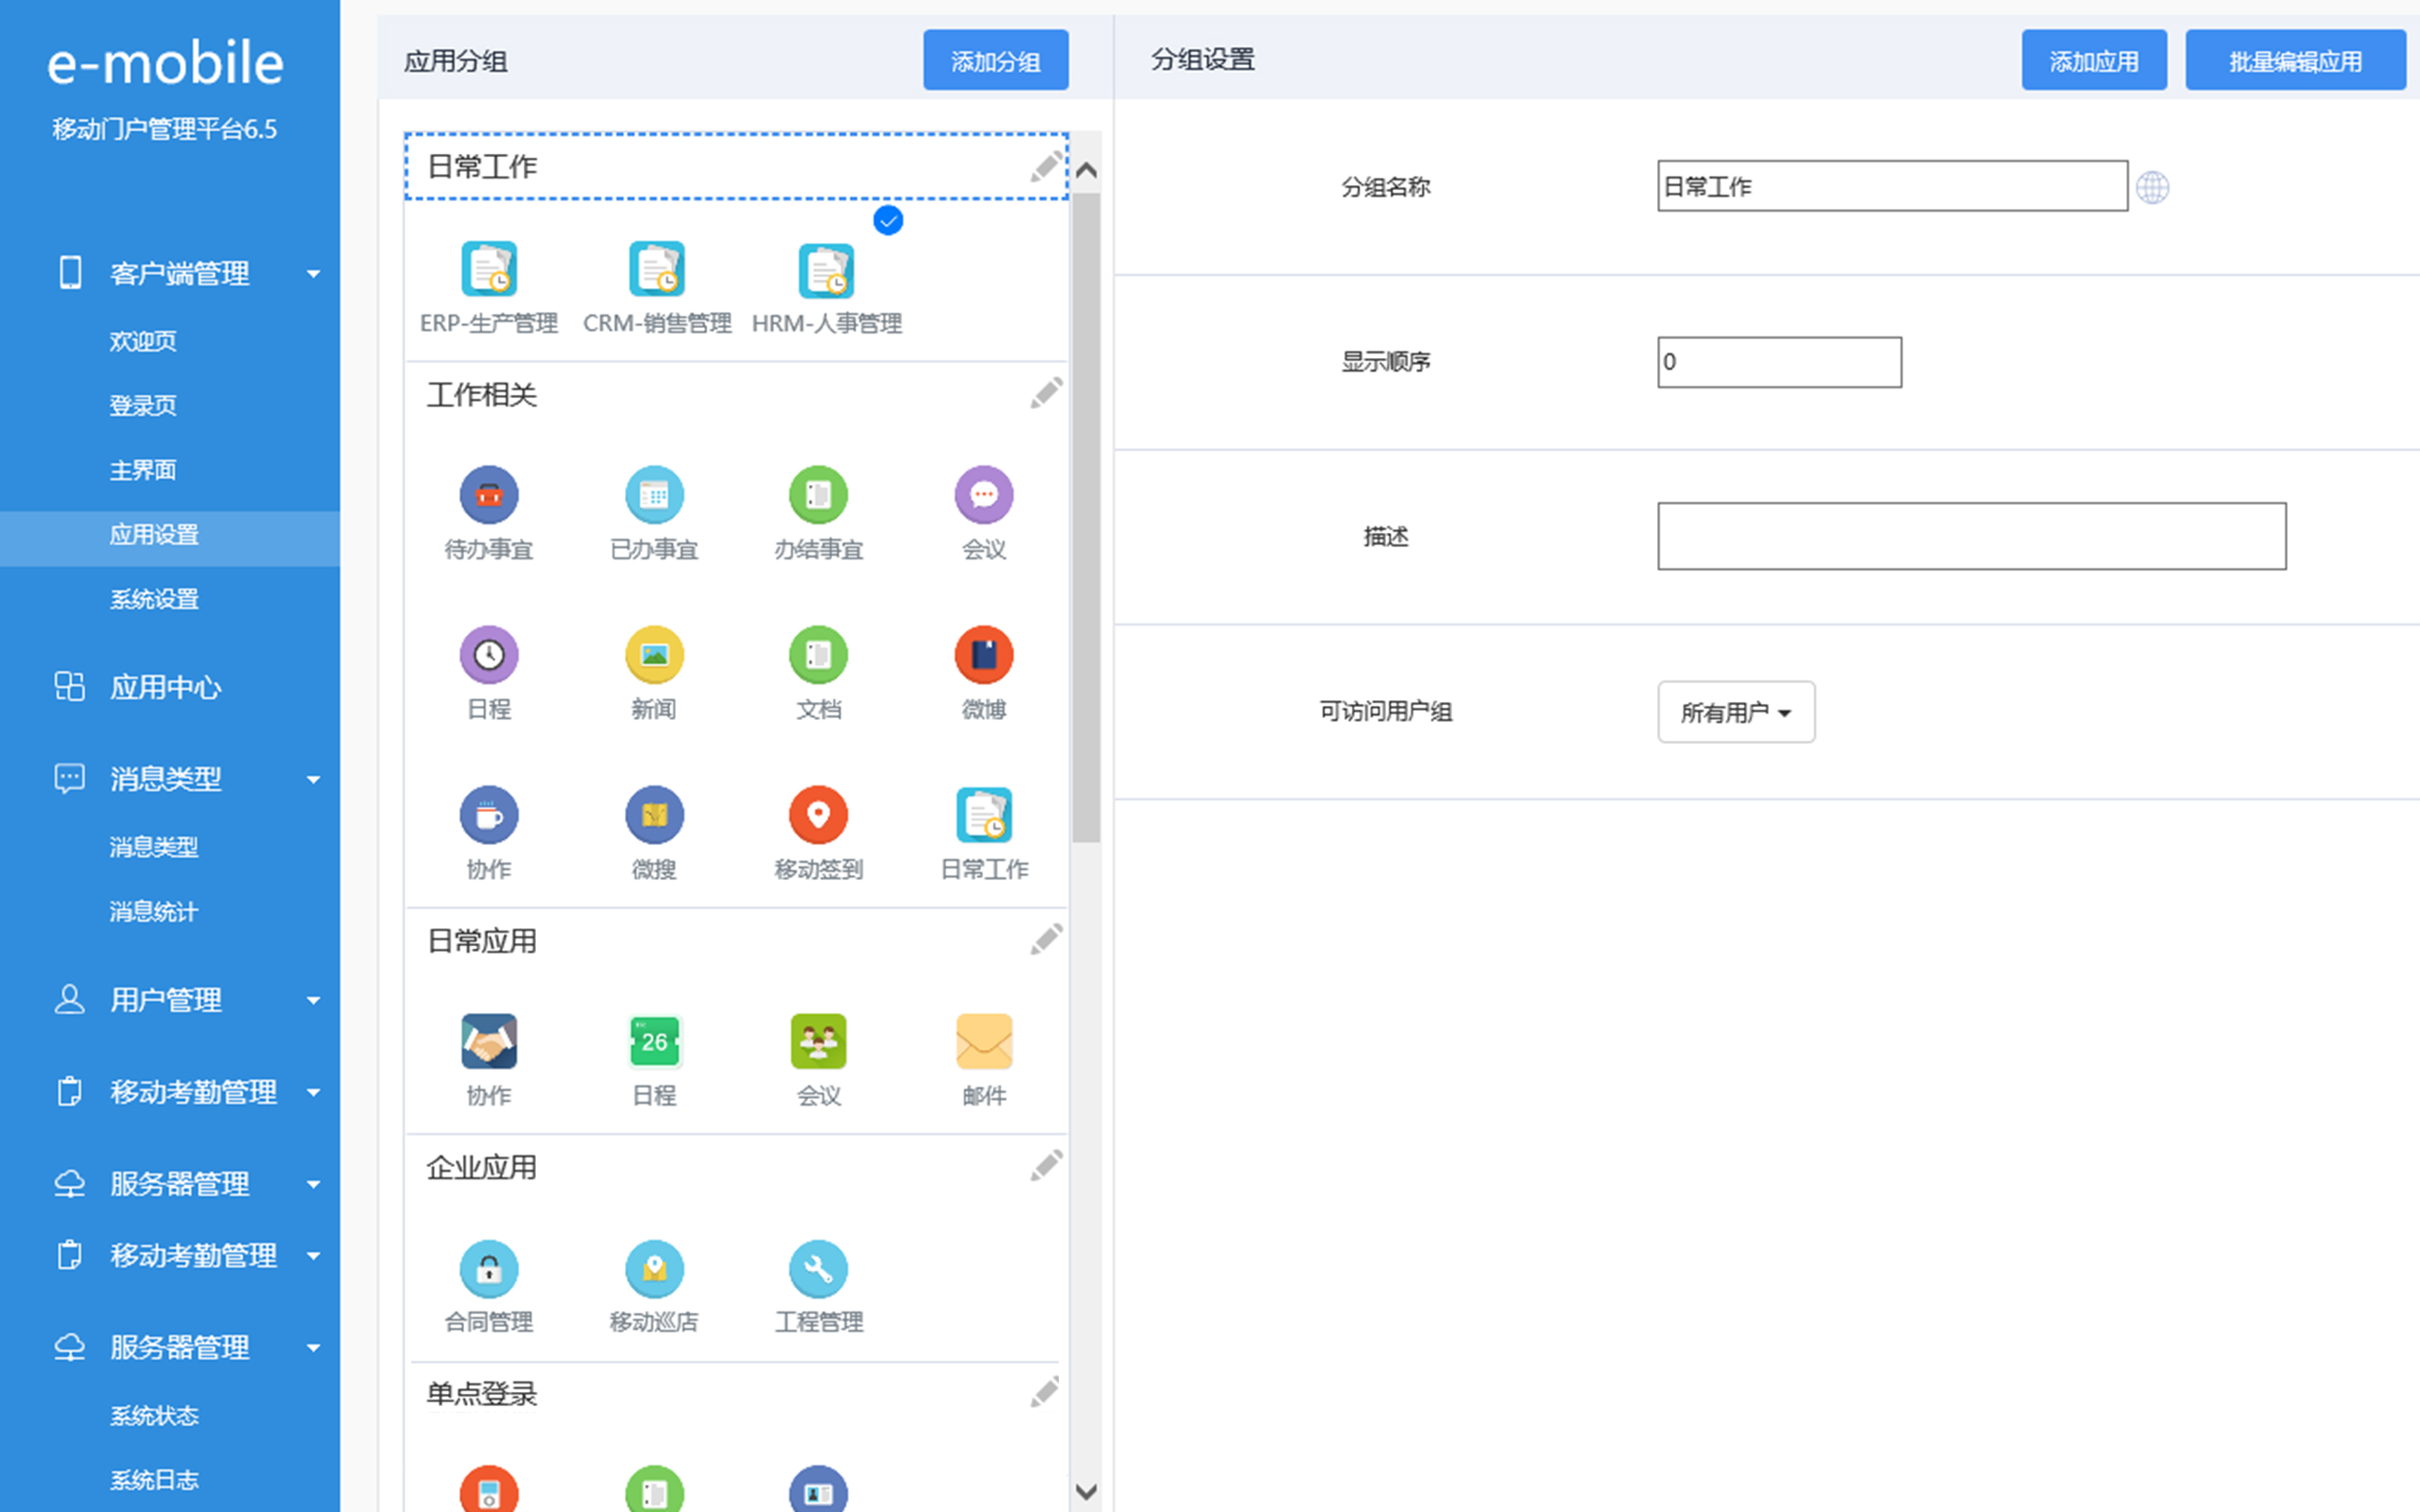This screenshot has width=2420, height=1512.
Task: Select the 移动签到 location icon
Action: tap(819, 815)
